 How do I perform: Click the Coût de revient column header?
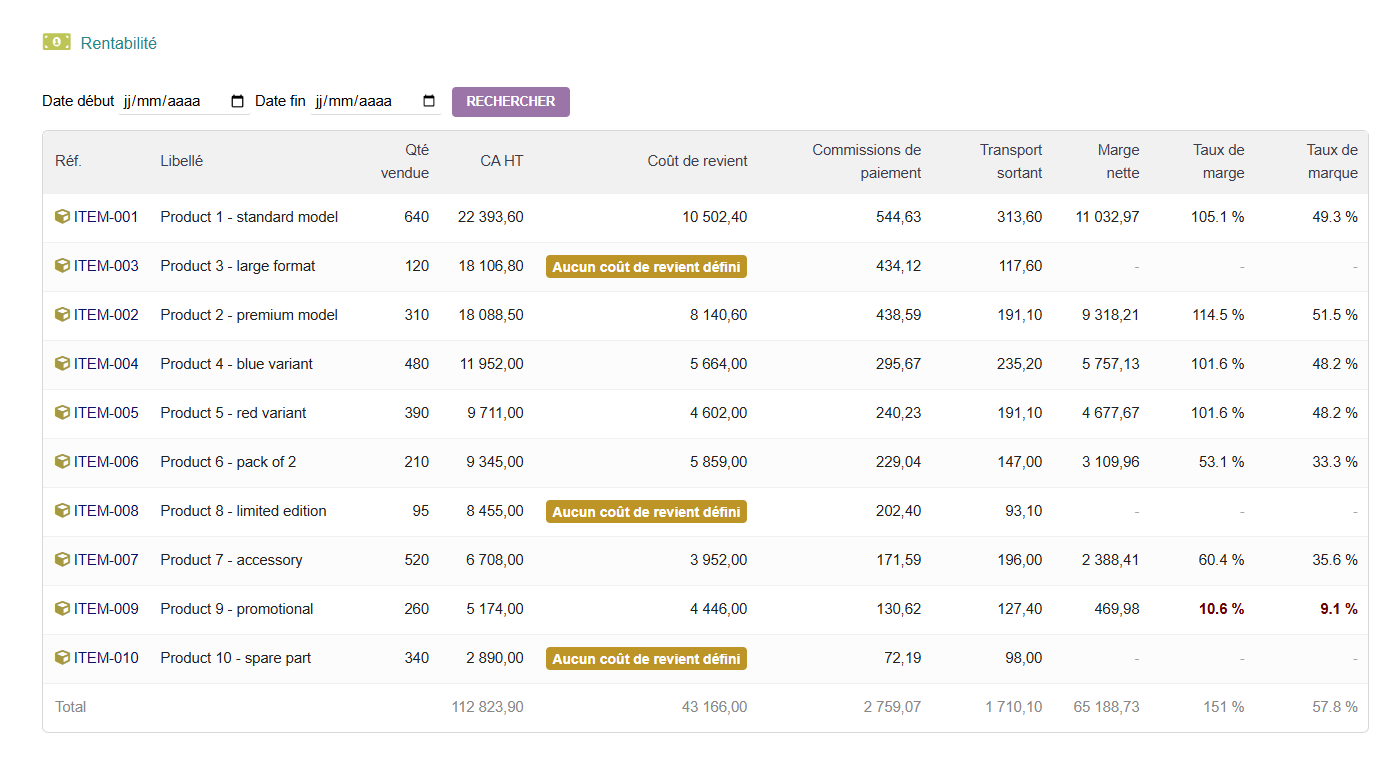pyautogui.click(x=697, y=161)
